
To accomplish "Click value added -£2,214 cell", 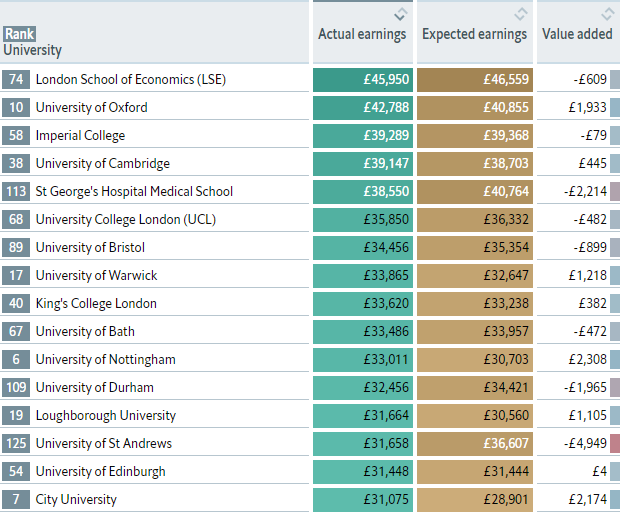I will (578, 192).
